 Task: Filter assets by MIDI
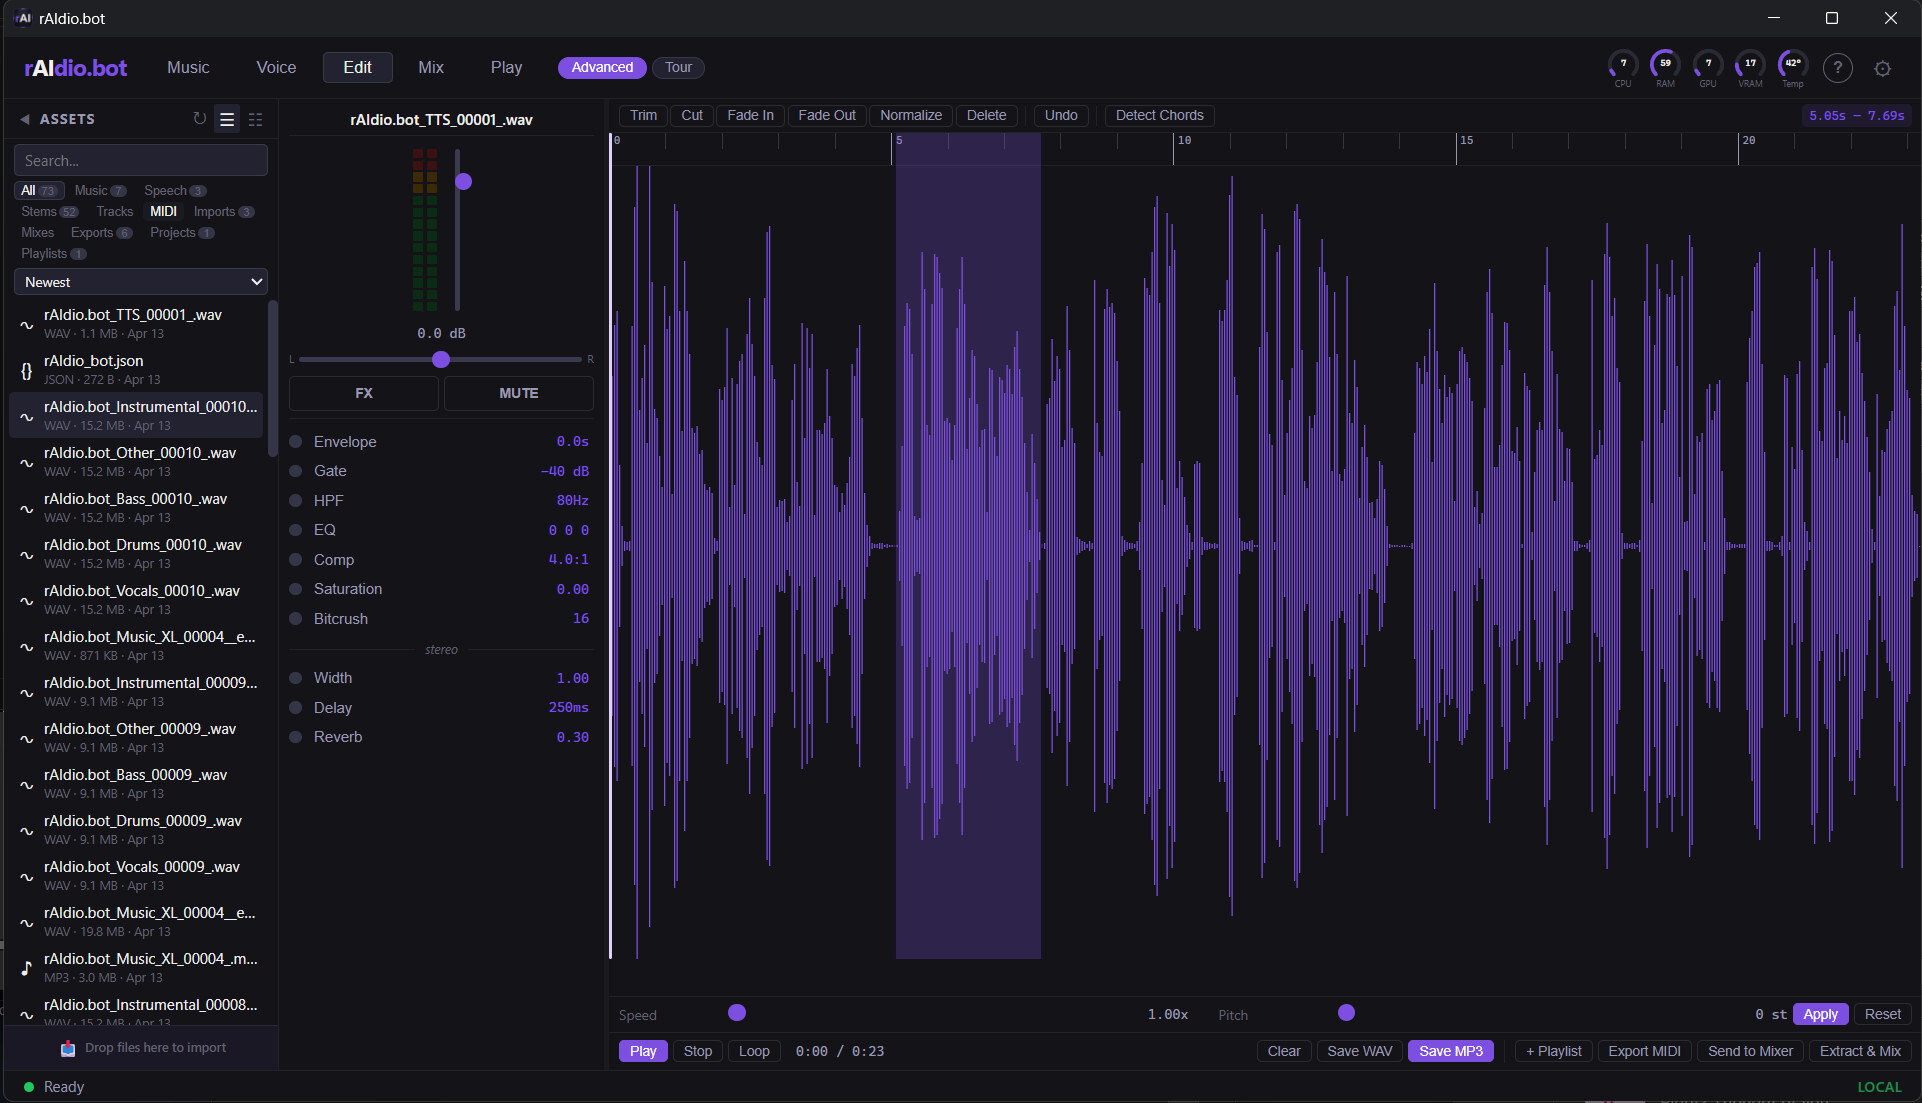coord(163,212)
